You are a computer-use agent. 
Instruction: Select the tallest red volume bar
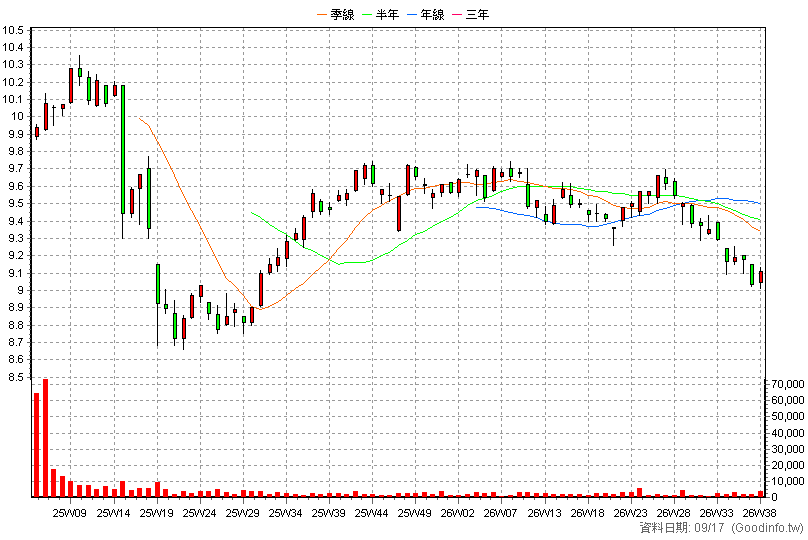45,438
